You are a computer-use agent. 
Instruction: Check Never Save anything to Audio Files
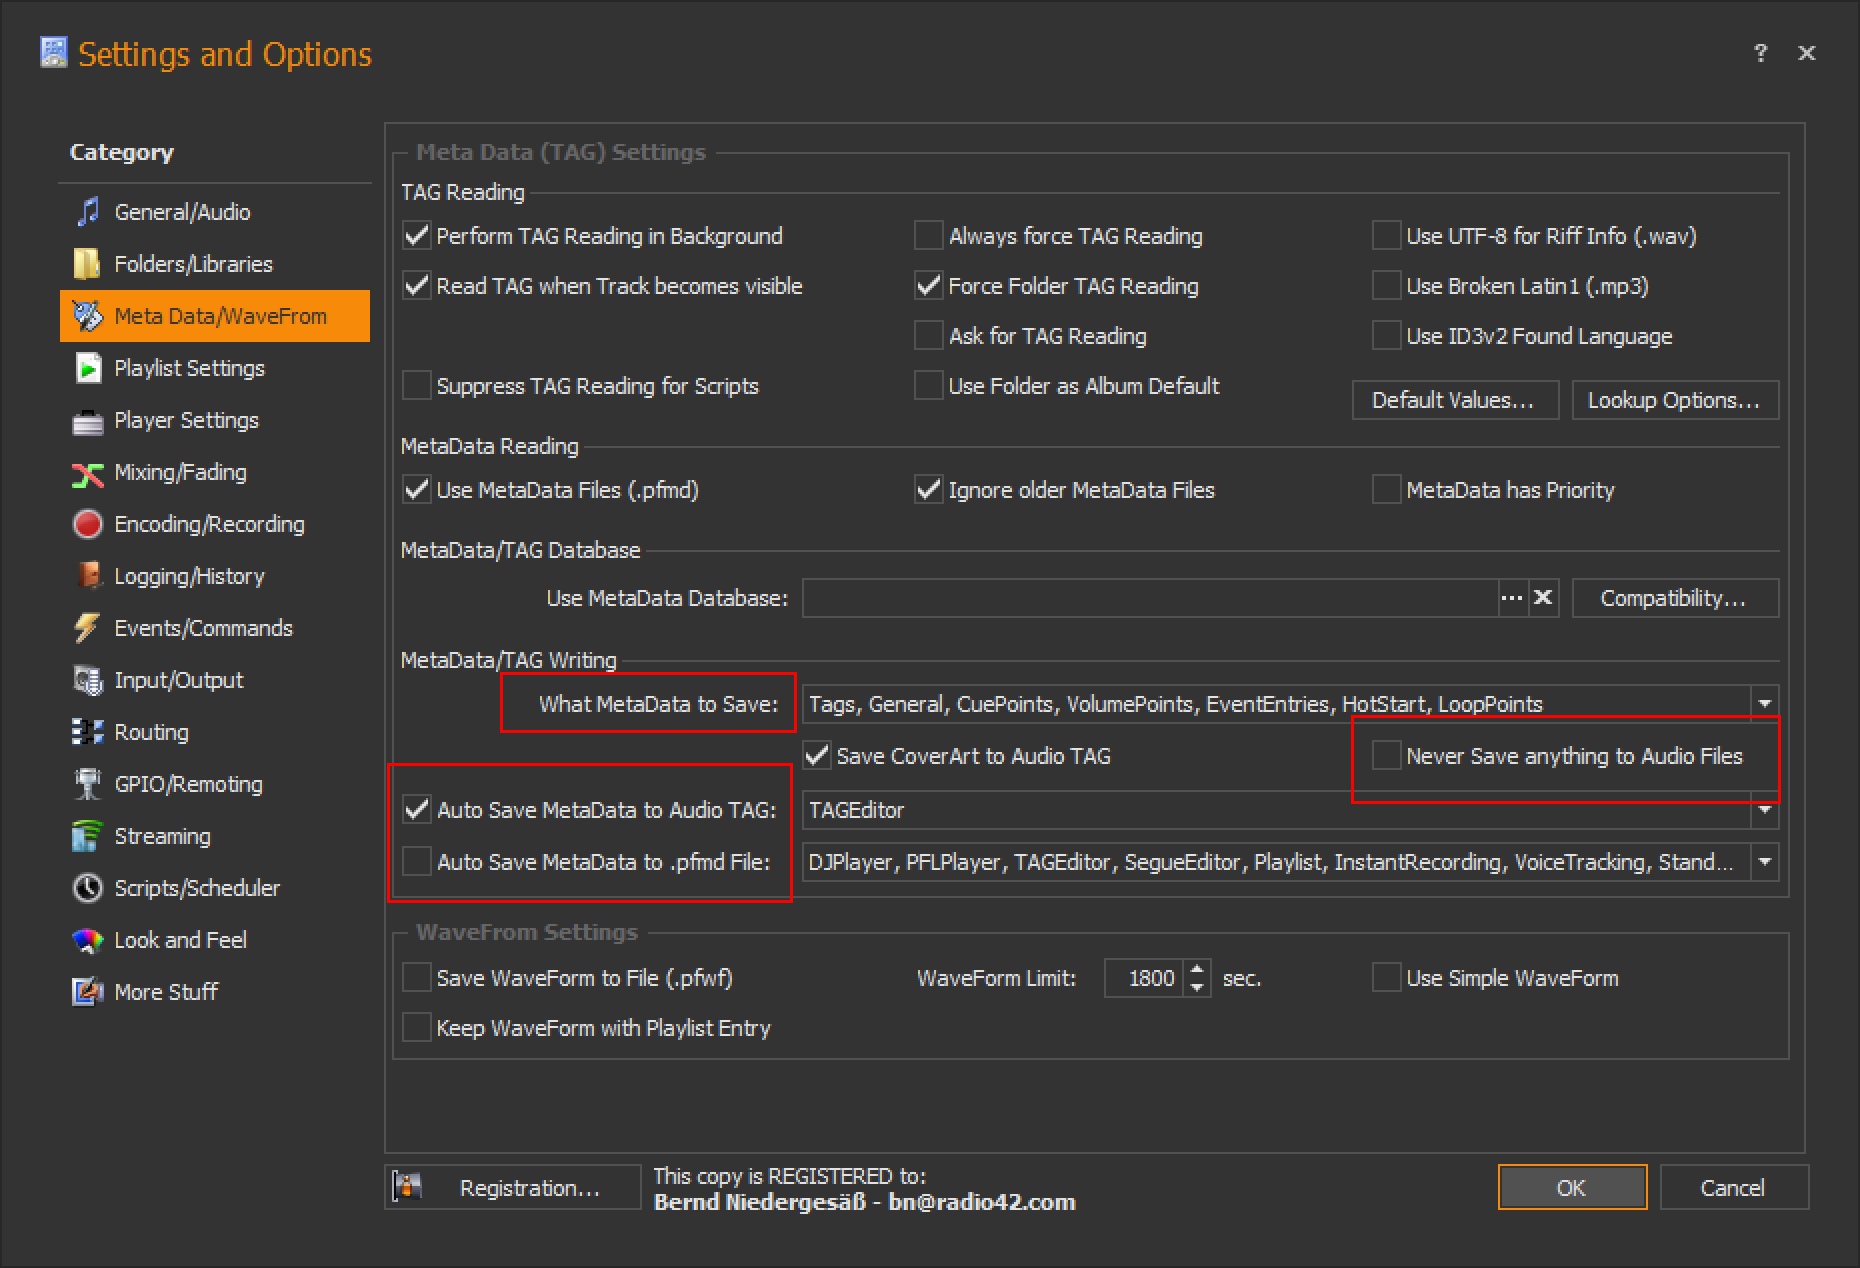click(1386, 756)
